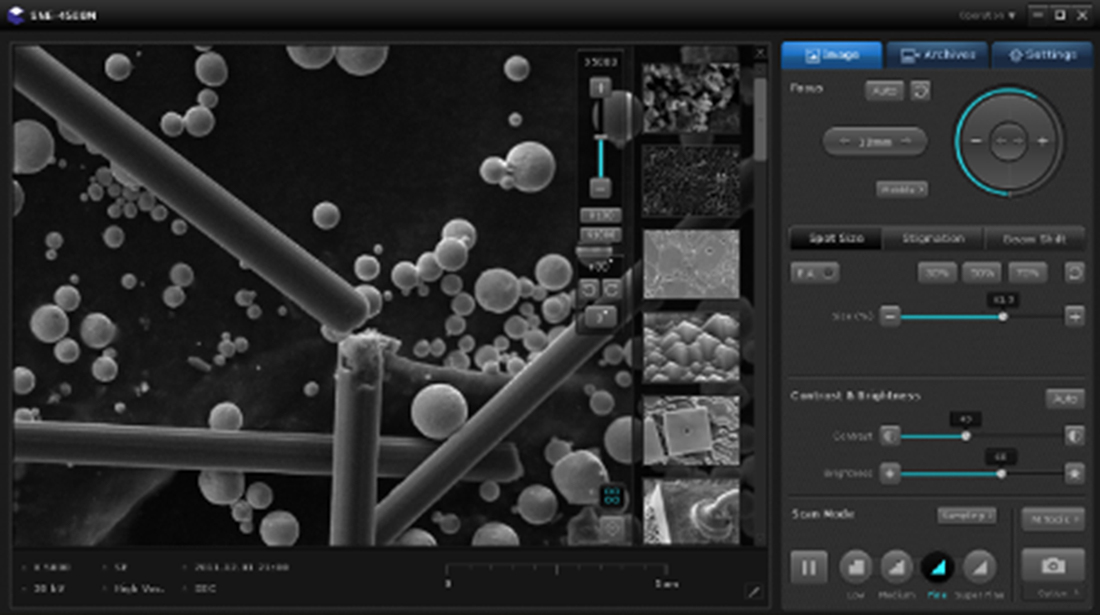Click focus dial plus button

pos(1041,141)
